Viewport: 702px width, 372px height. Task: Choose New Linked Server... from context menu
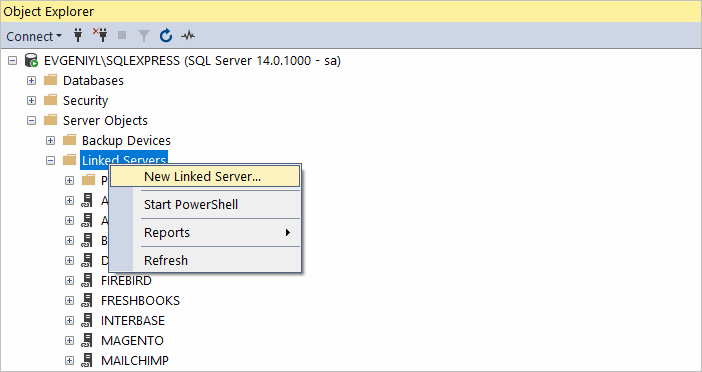205,176
